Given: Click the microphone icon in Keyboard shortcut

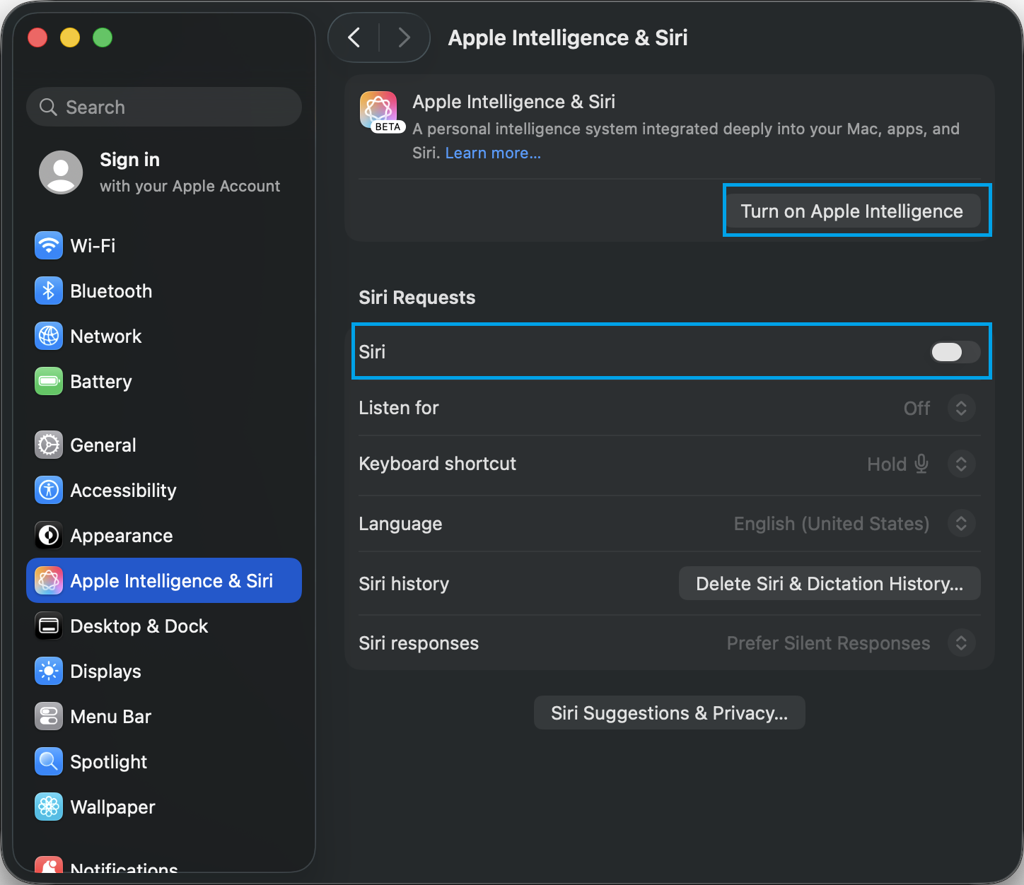Looking at the screenshot, I should pos(921,464).
